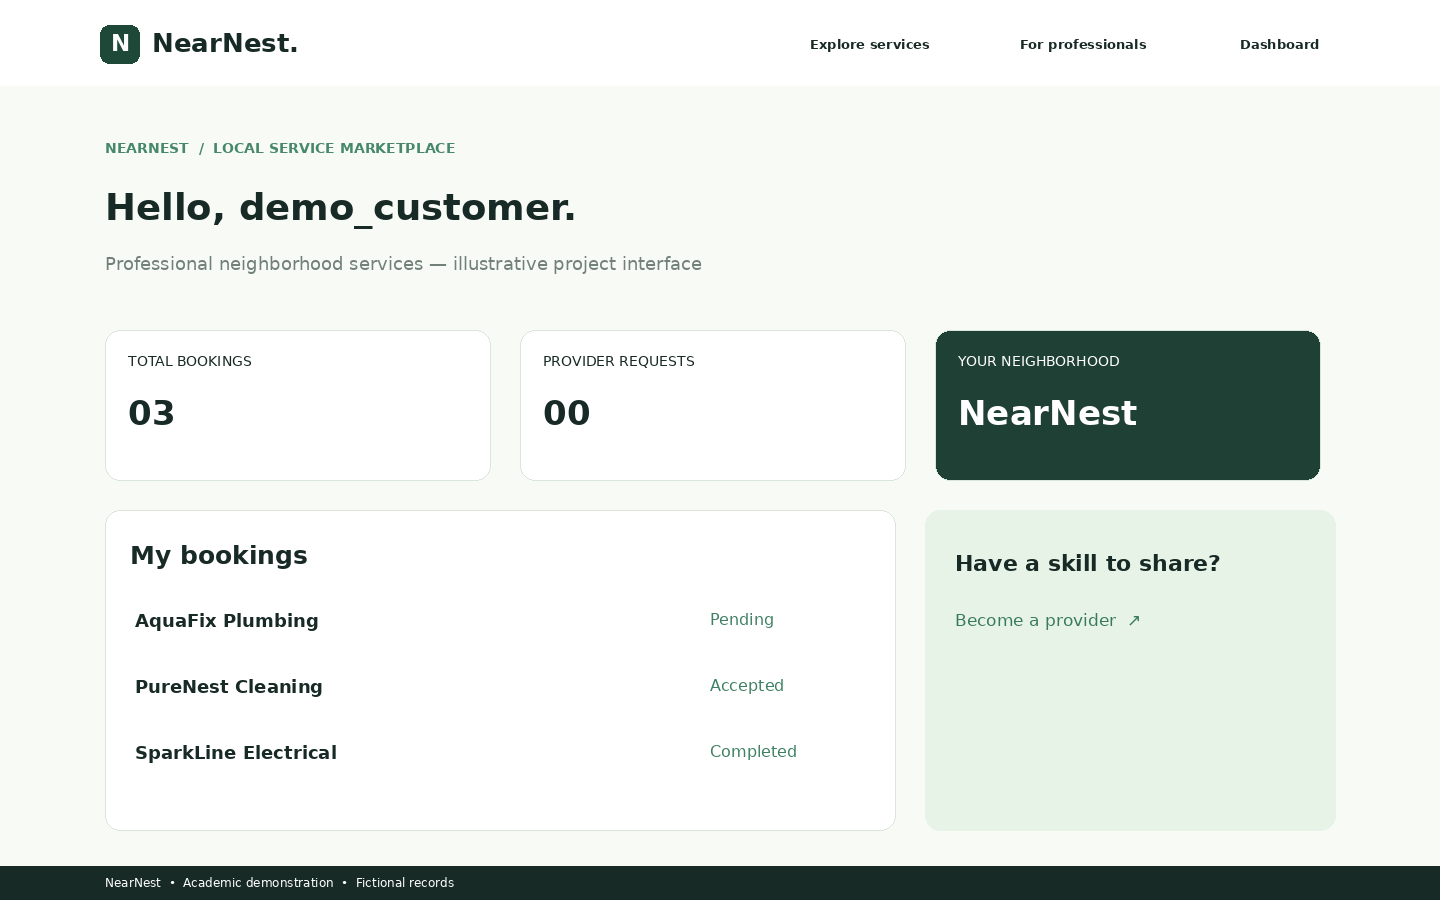The height and width of the screenshot is (900, 1440).
Task: Click the NearNest footer text
Action: 133,883
